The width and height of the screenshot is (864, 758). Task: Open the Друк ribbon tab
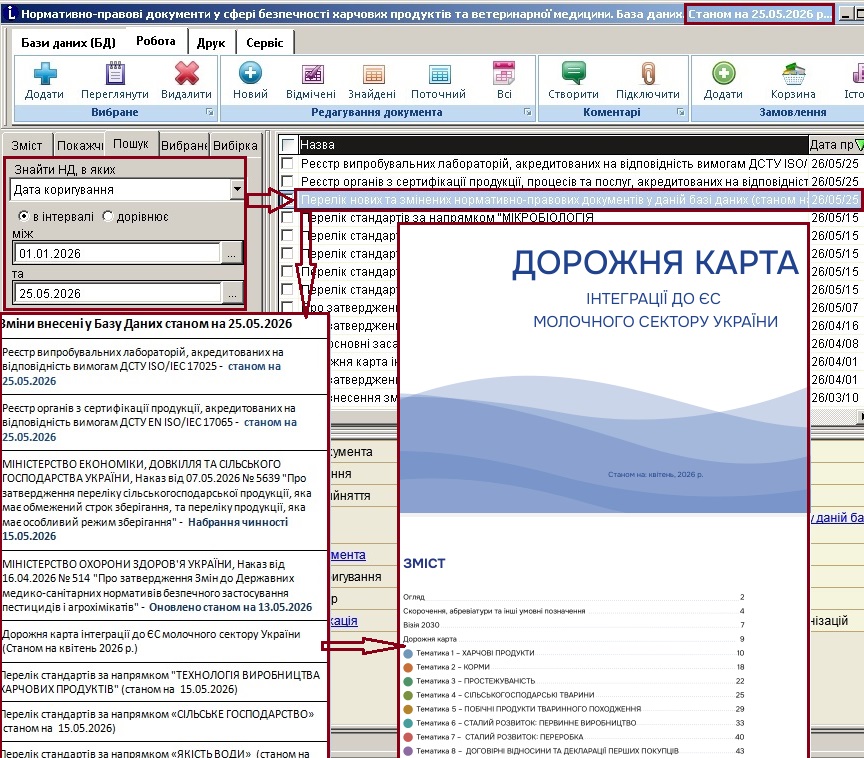point(211,42)
